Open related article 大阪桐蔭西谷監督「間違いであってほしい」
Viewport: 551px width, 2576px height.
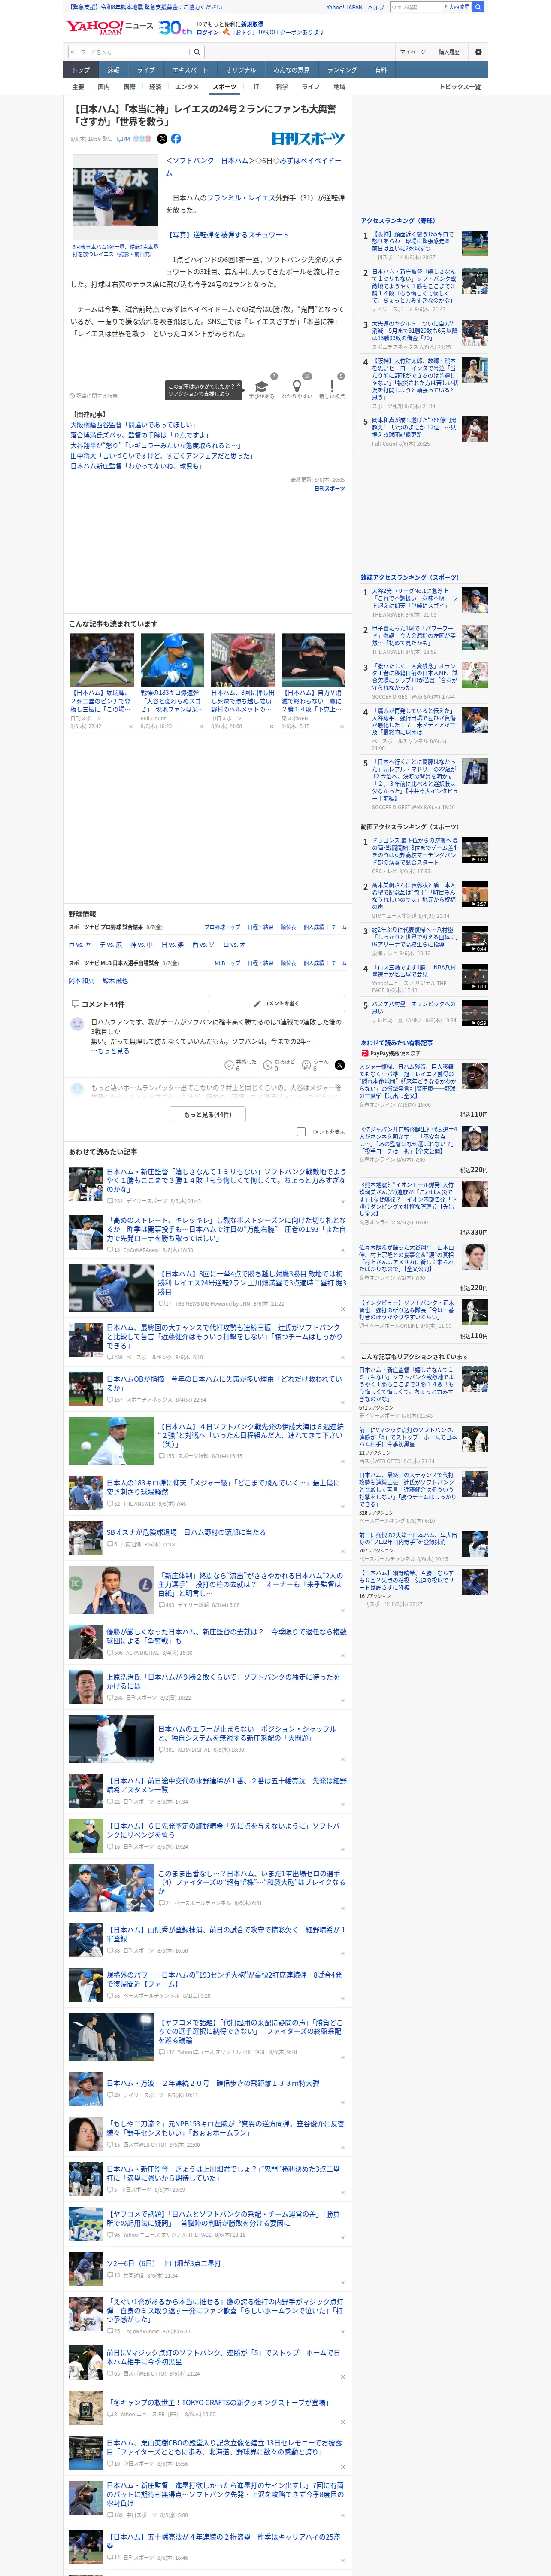click(x=133, y=425)
